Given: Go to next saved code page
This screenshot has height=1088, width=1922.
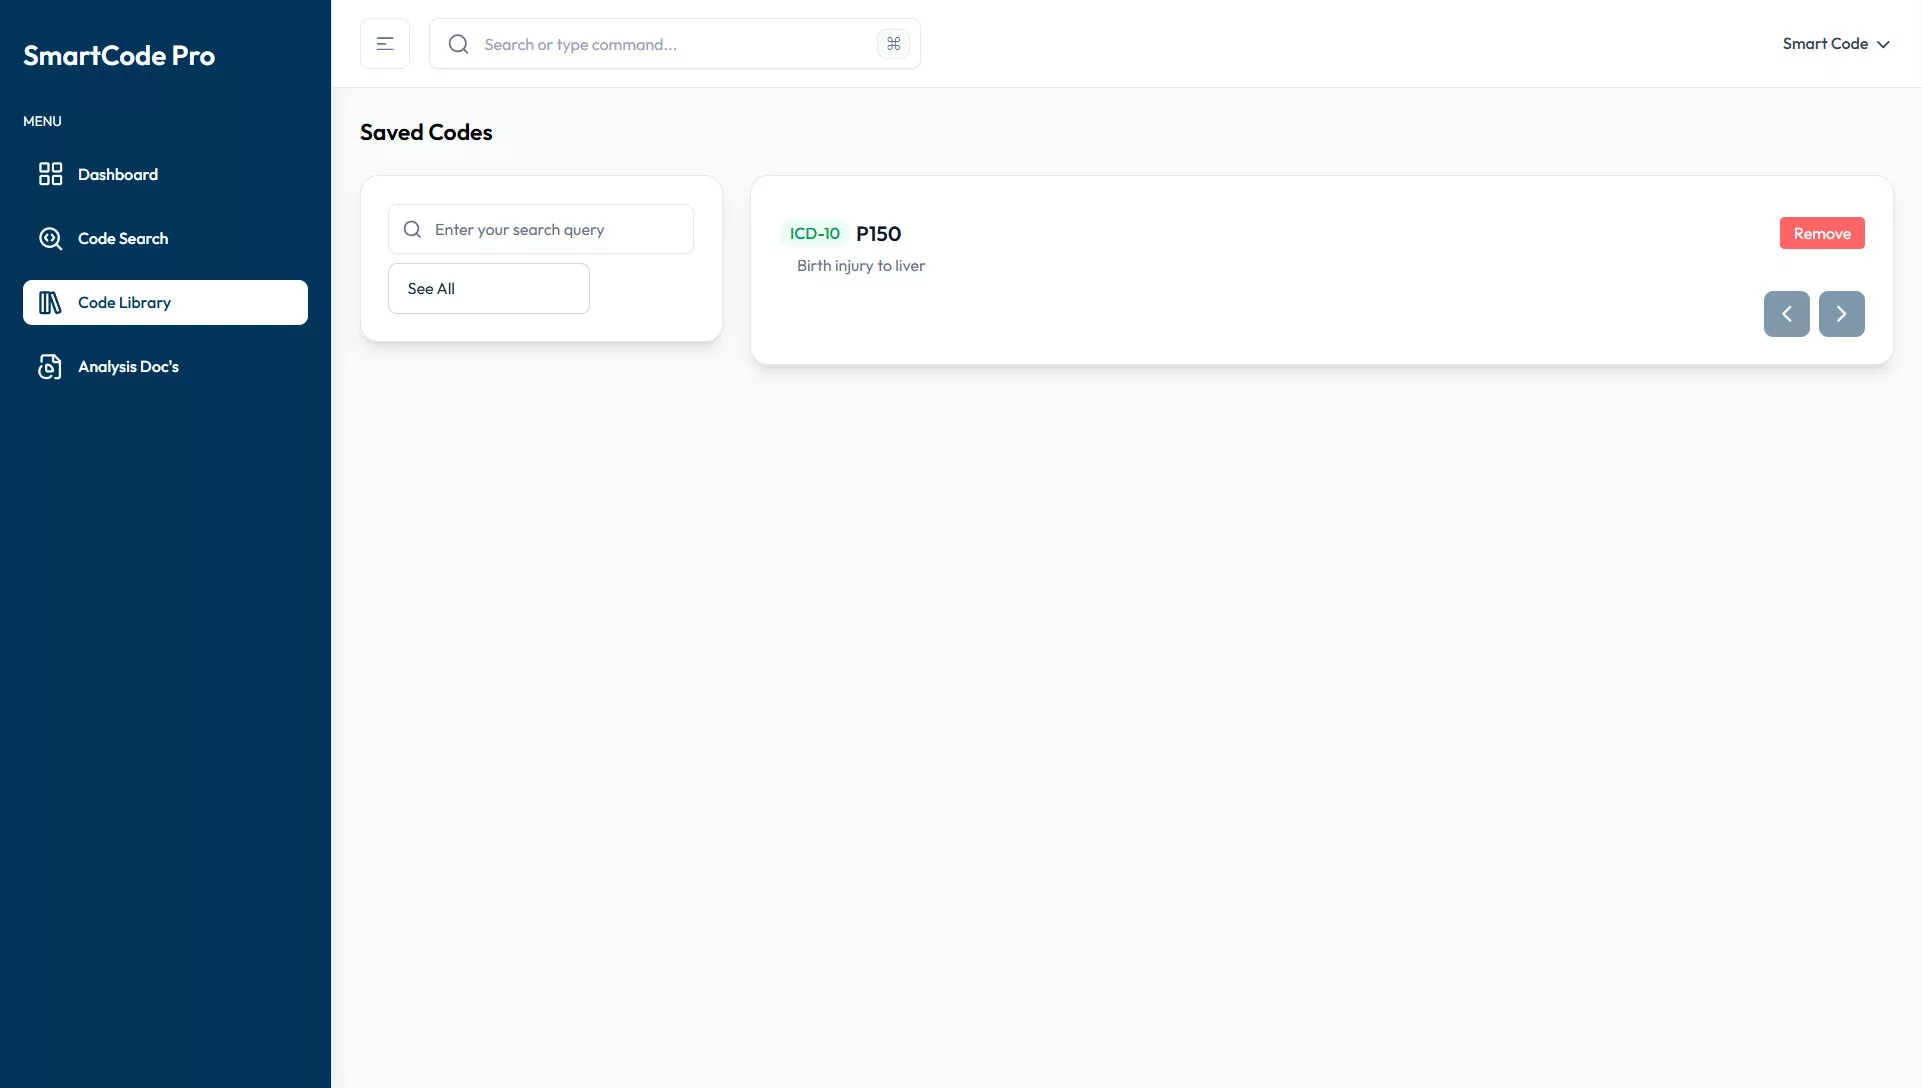Looking at the screenshot, I should click(x=1841, y=314).
